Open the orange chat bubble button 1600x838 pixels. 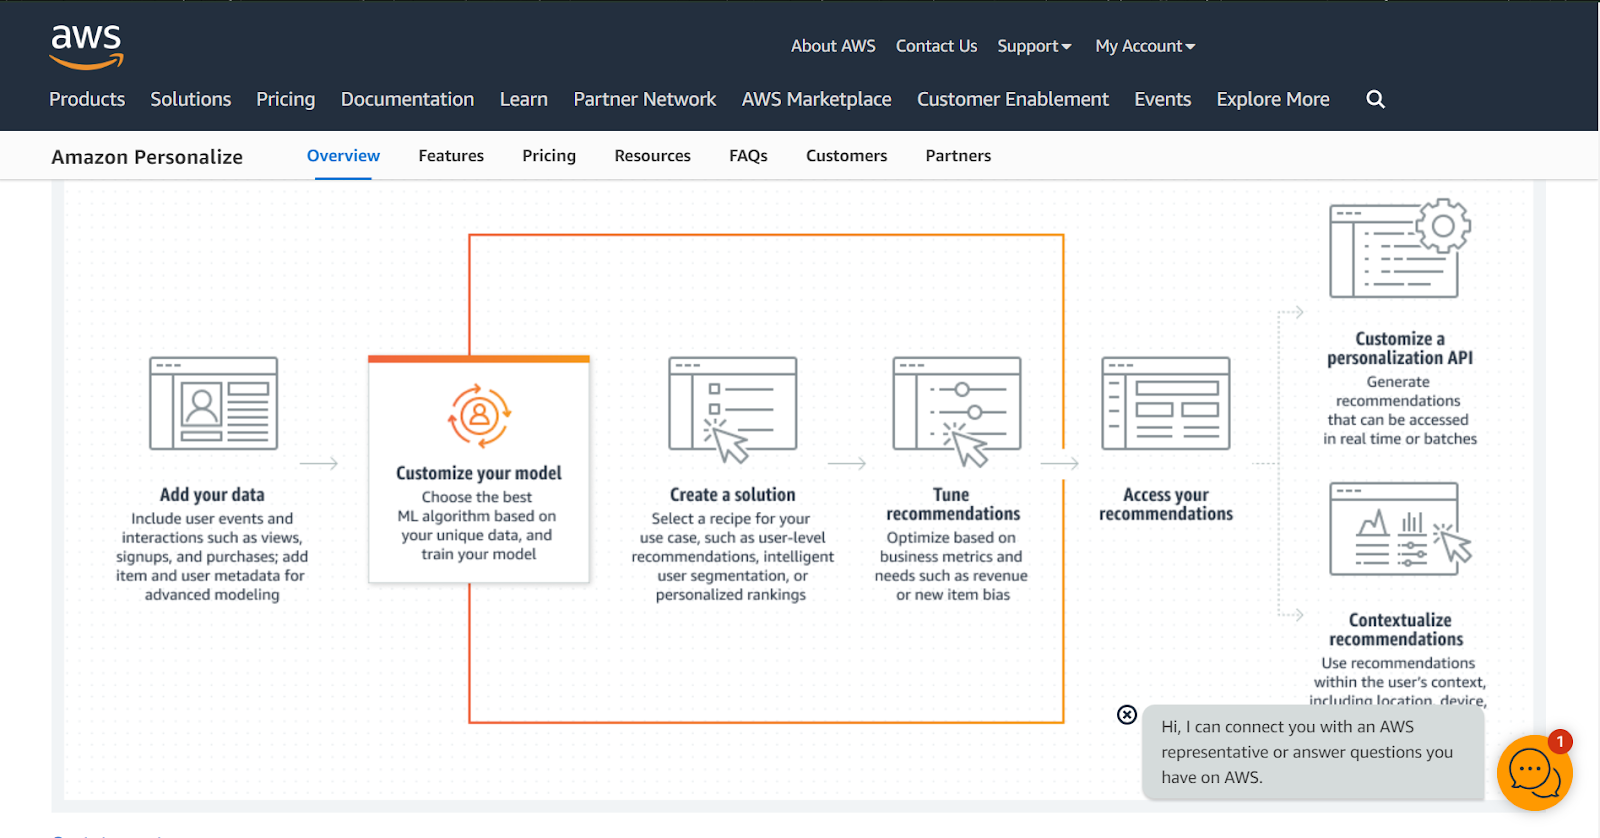click(1534, 773)
